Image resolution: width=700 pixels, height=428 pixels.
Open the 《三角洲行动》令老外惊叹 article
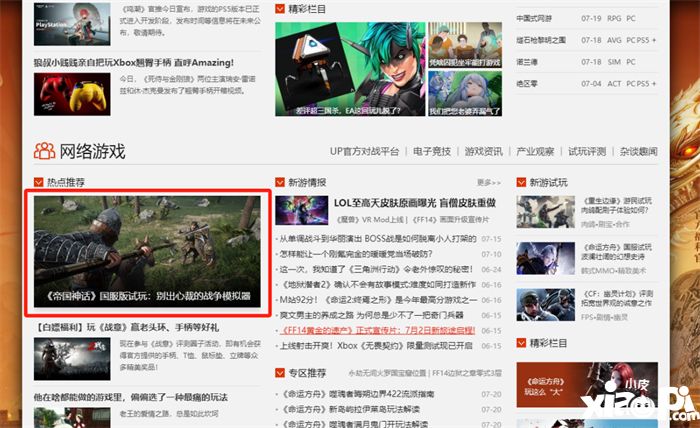click(x=376, y=270)
